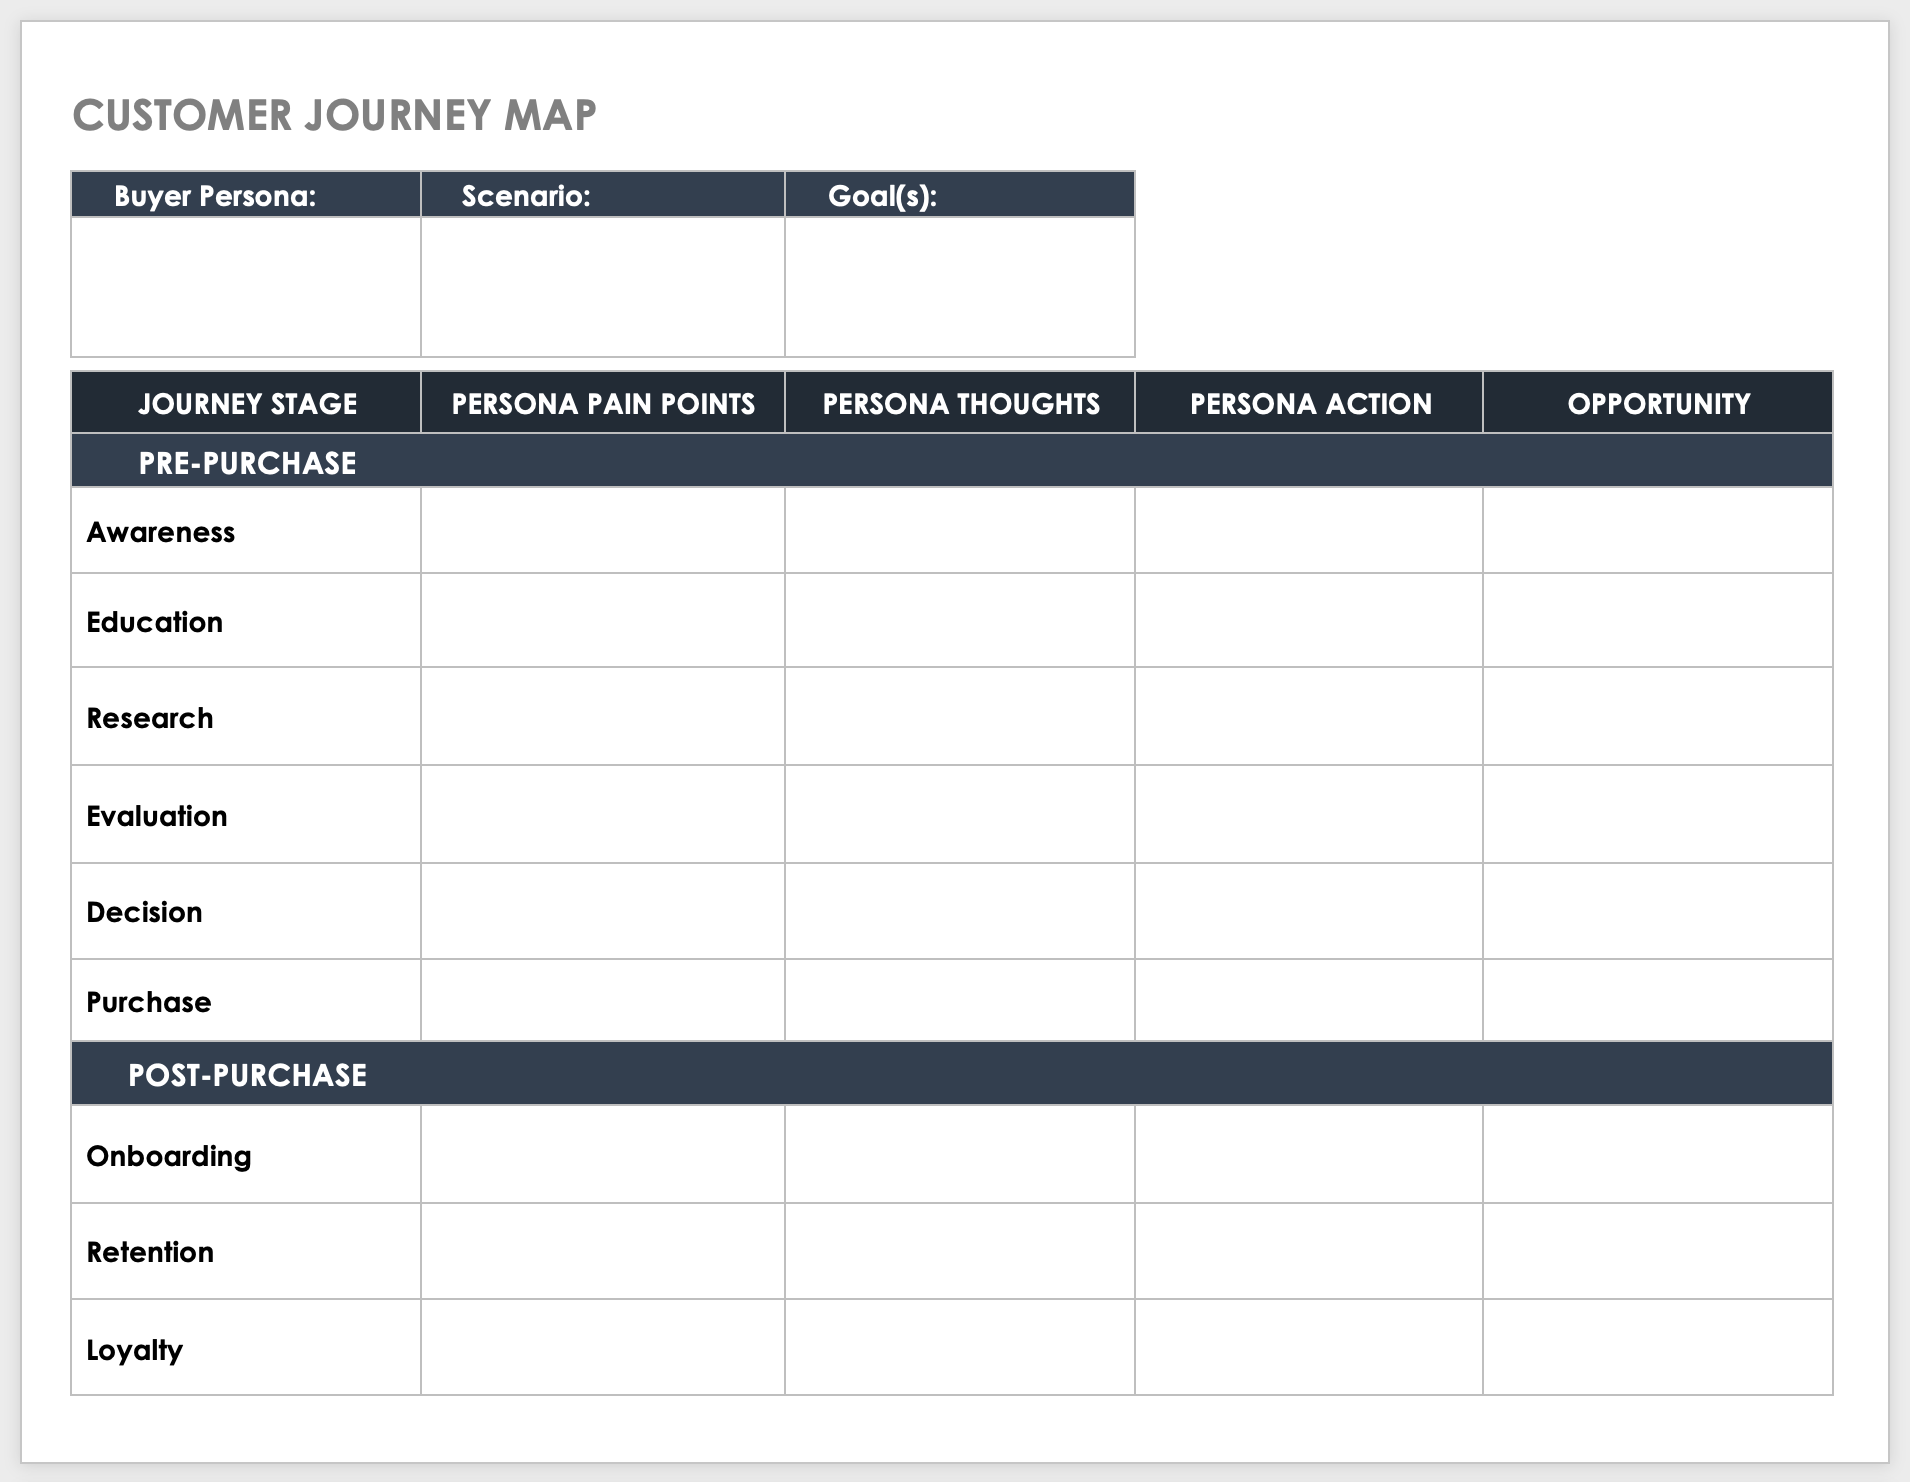Click the Opportunity cell for Decision

[1658, 911]
